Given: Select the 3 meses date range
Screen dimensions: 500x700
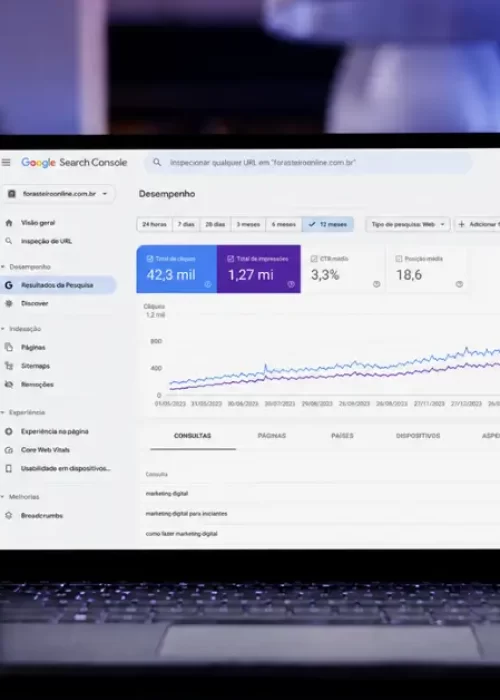Looking at the screenshot, I should 248,224.
